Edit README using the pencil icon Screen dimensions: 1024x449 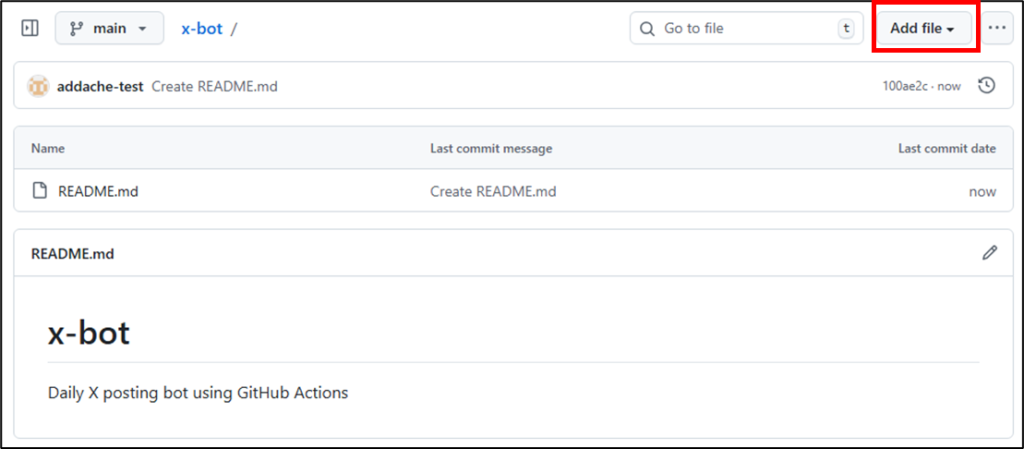coord(989,253)
